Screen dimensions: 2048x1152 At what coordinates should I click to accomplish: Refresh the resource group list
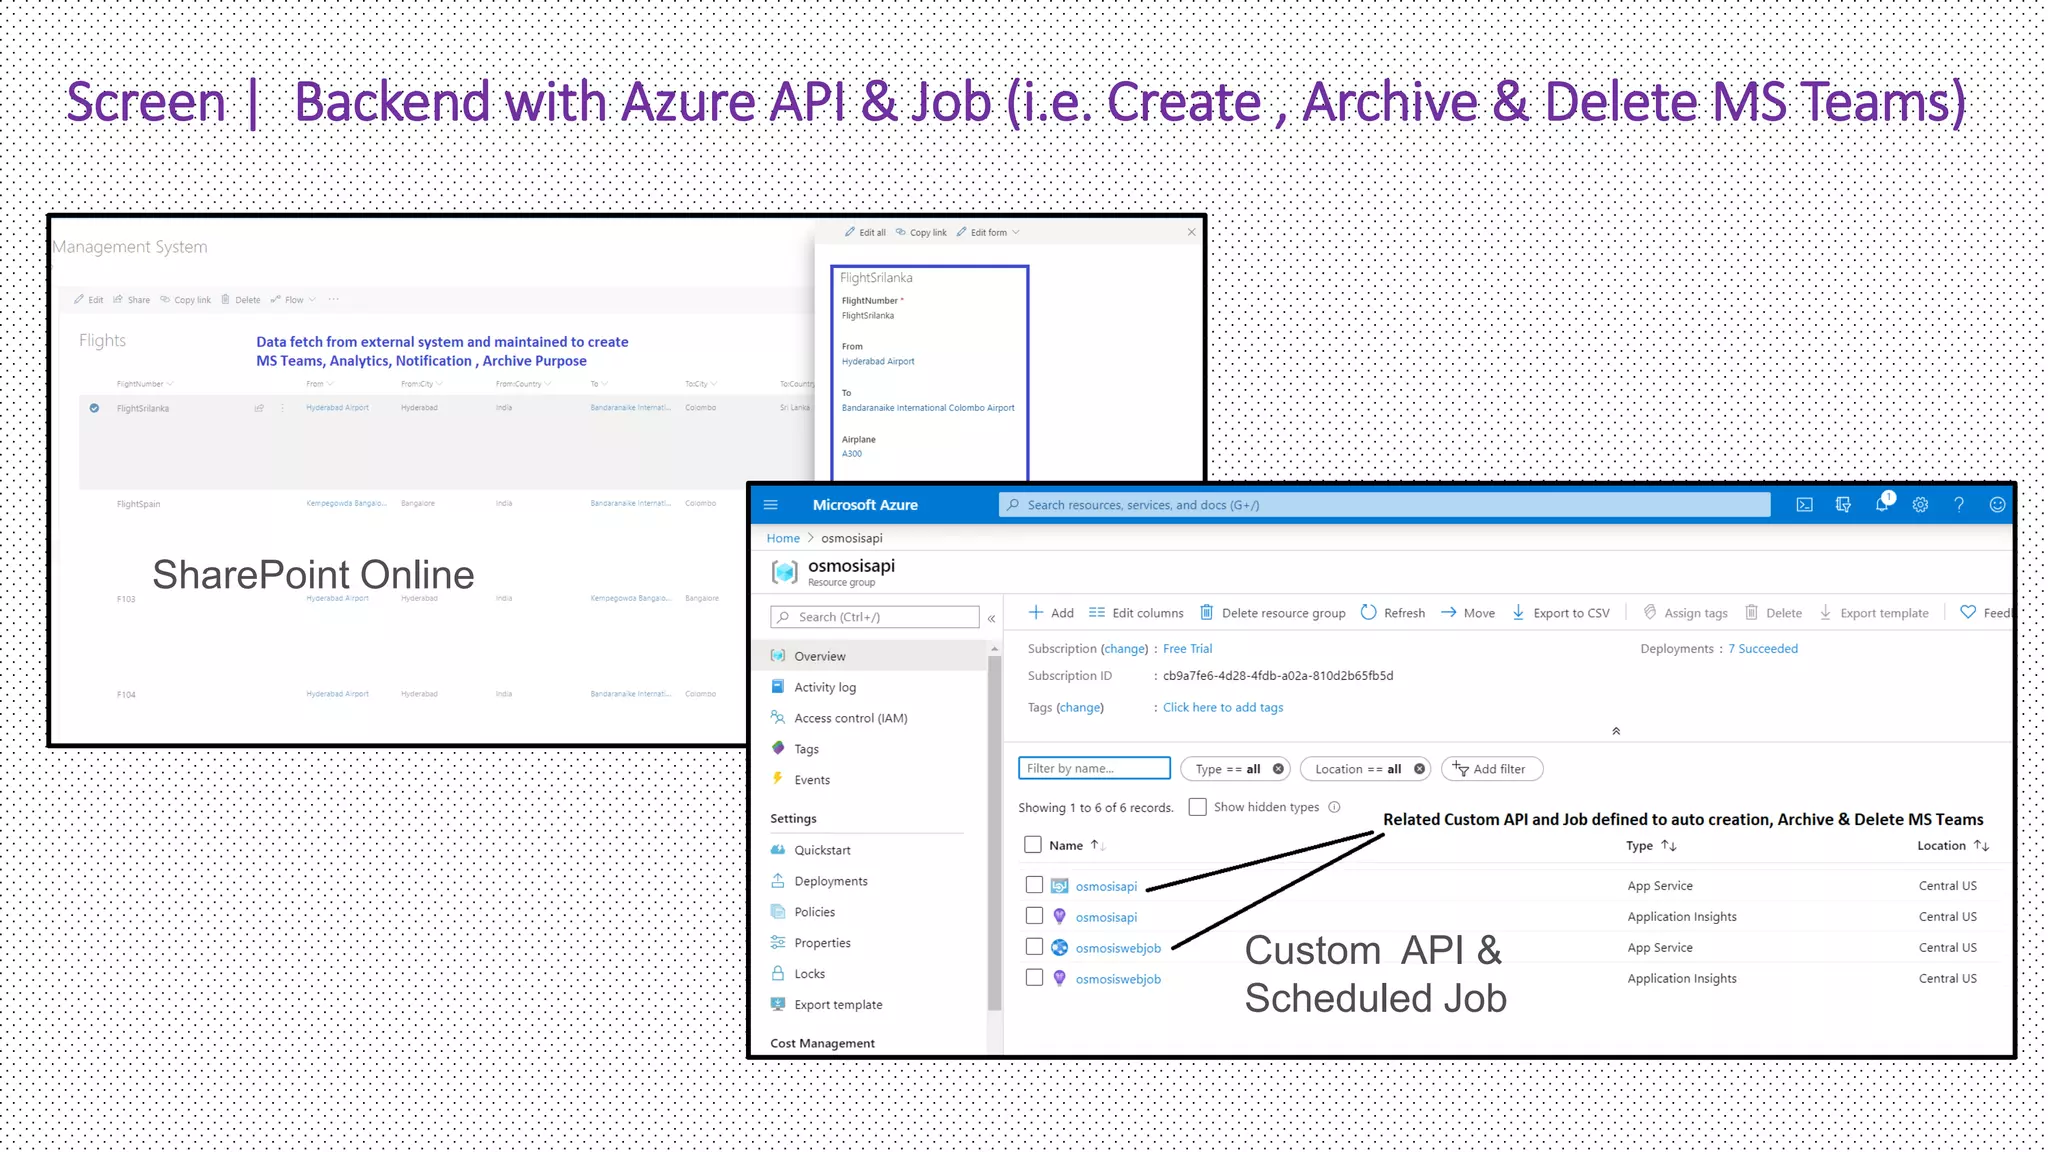click(x=1393, y=613)
